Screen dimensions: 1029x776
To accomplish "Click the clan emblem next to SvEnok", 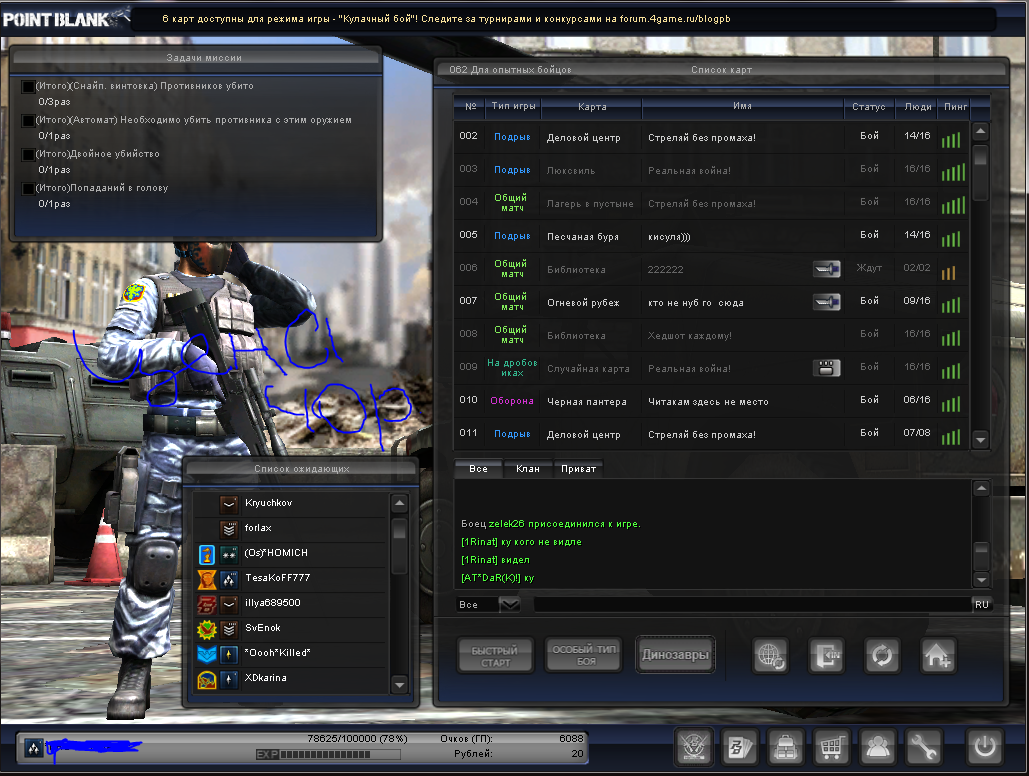I will (x=207, y=629).
